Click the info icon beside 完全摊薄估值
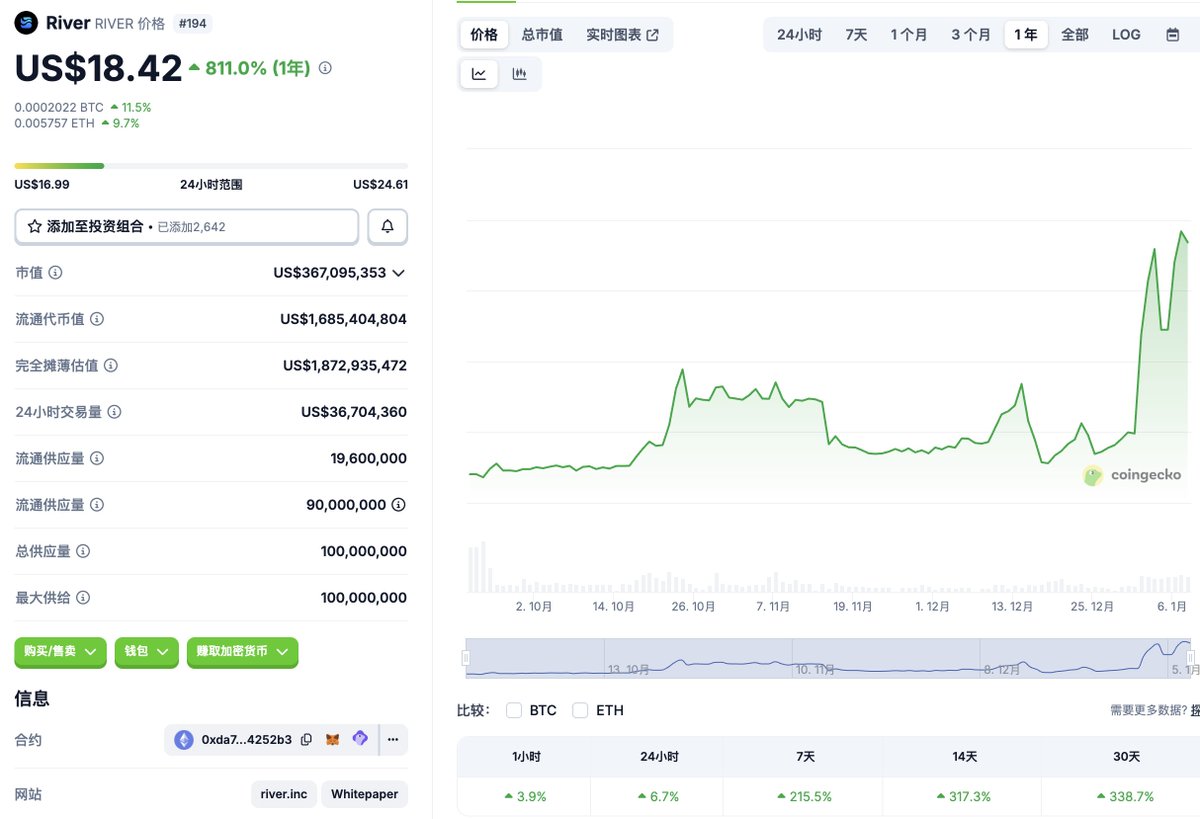This screenshot has height=819, width=1200. (111, 366)
